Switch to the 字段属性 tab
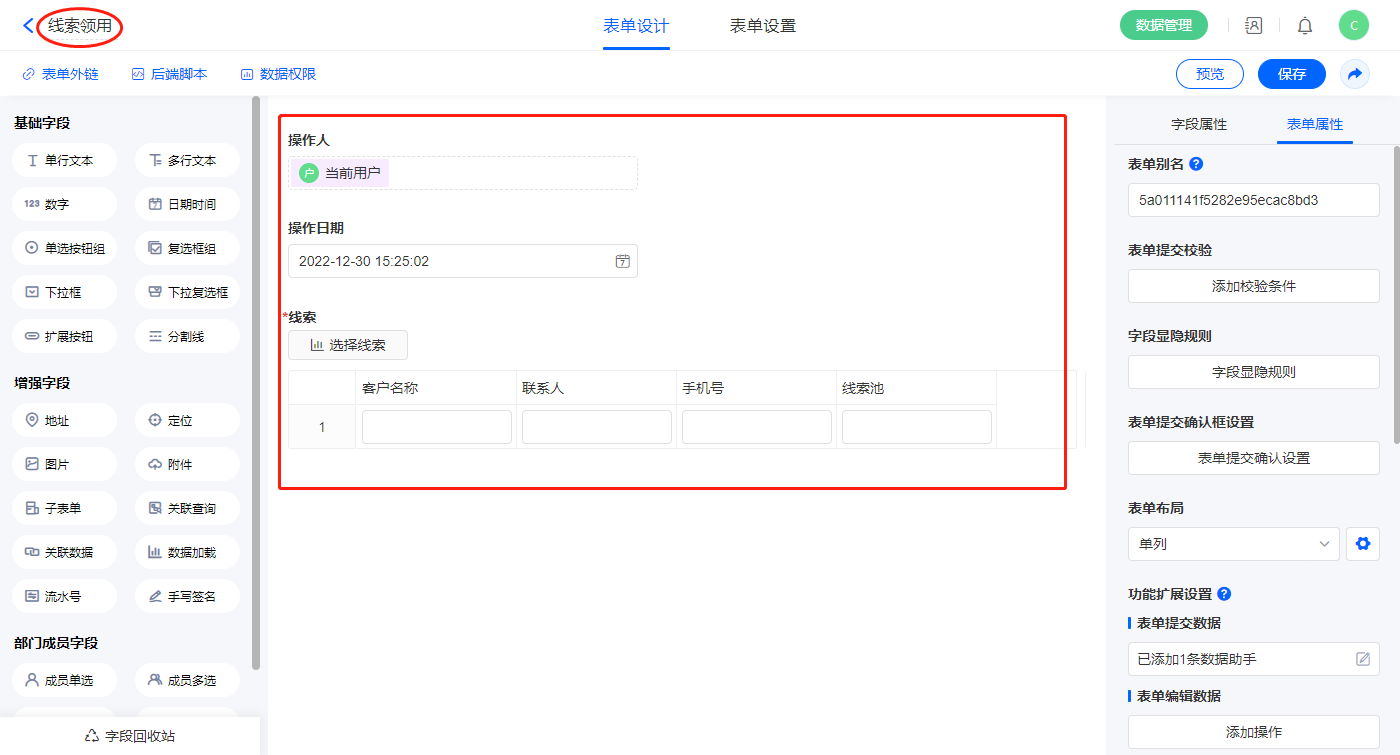The height and width of the screenshot is (755, 1400). (1198, 124)
